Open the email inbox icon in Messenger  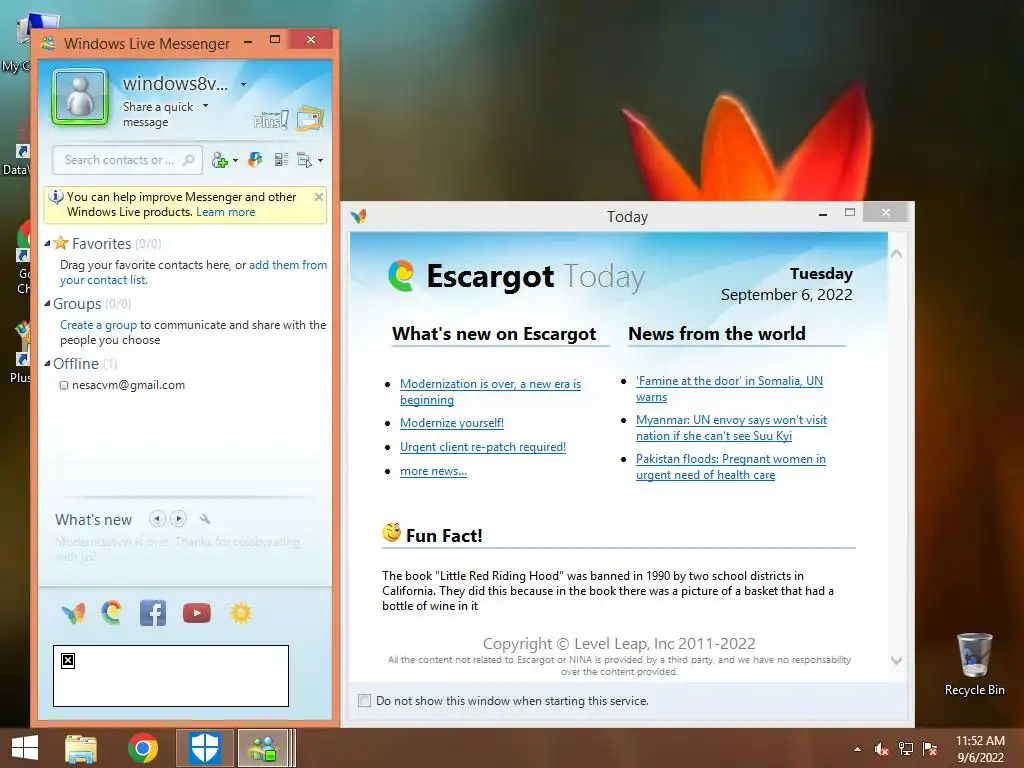click(310, 118)
